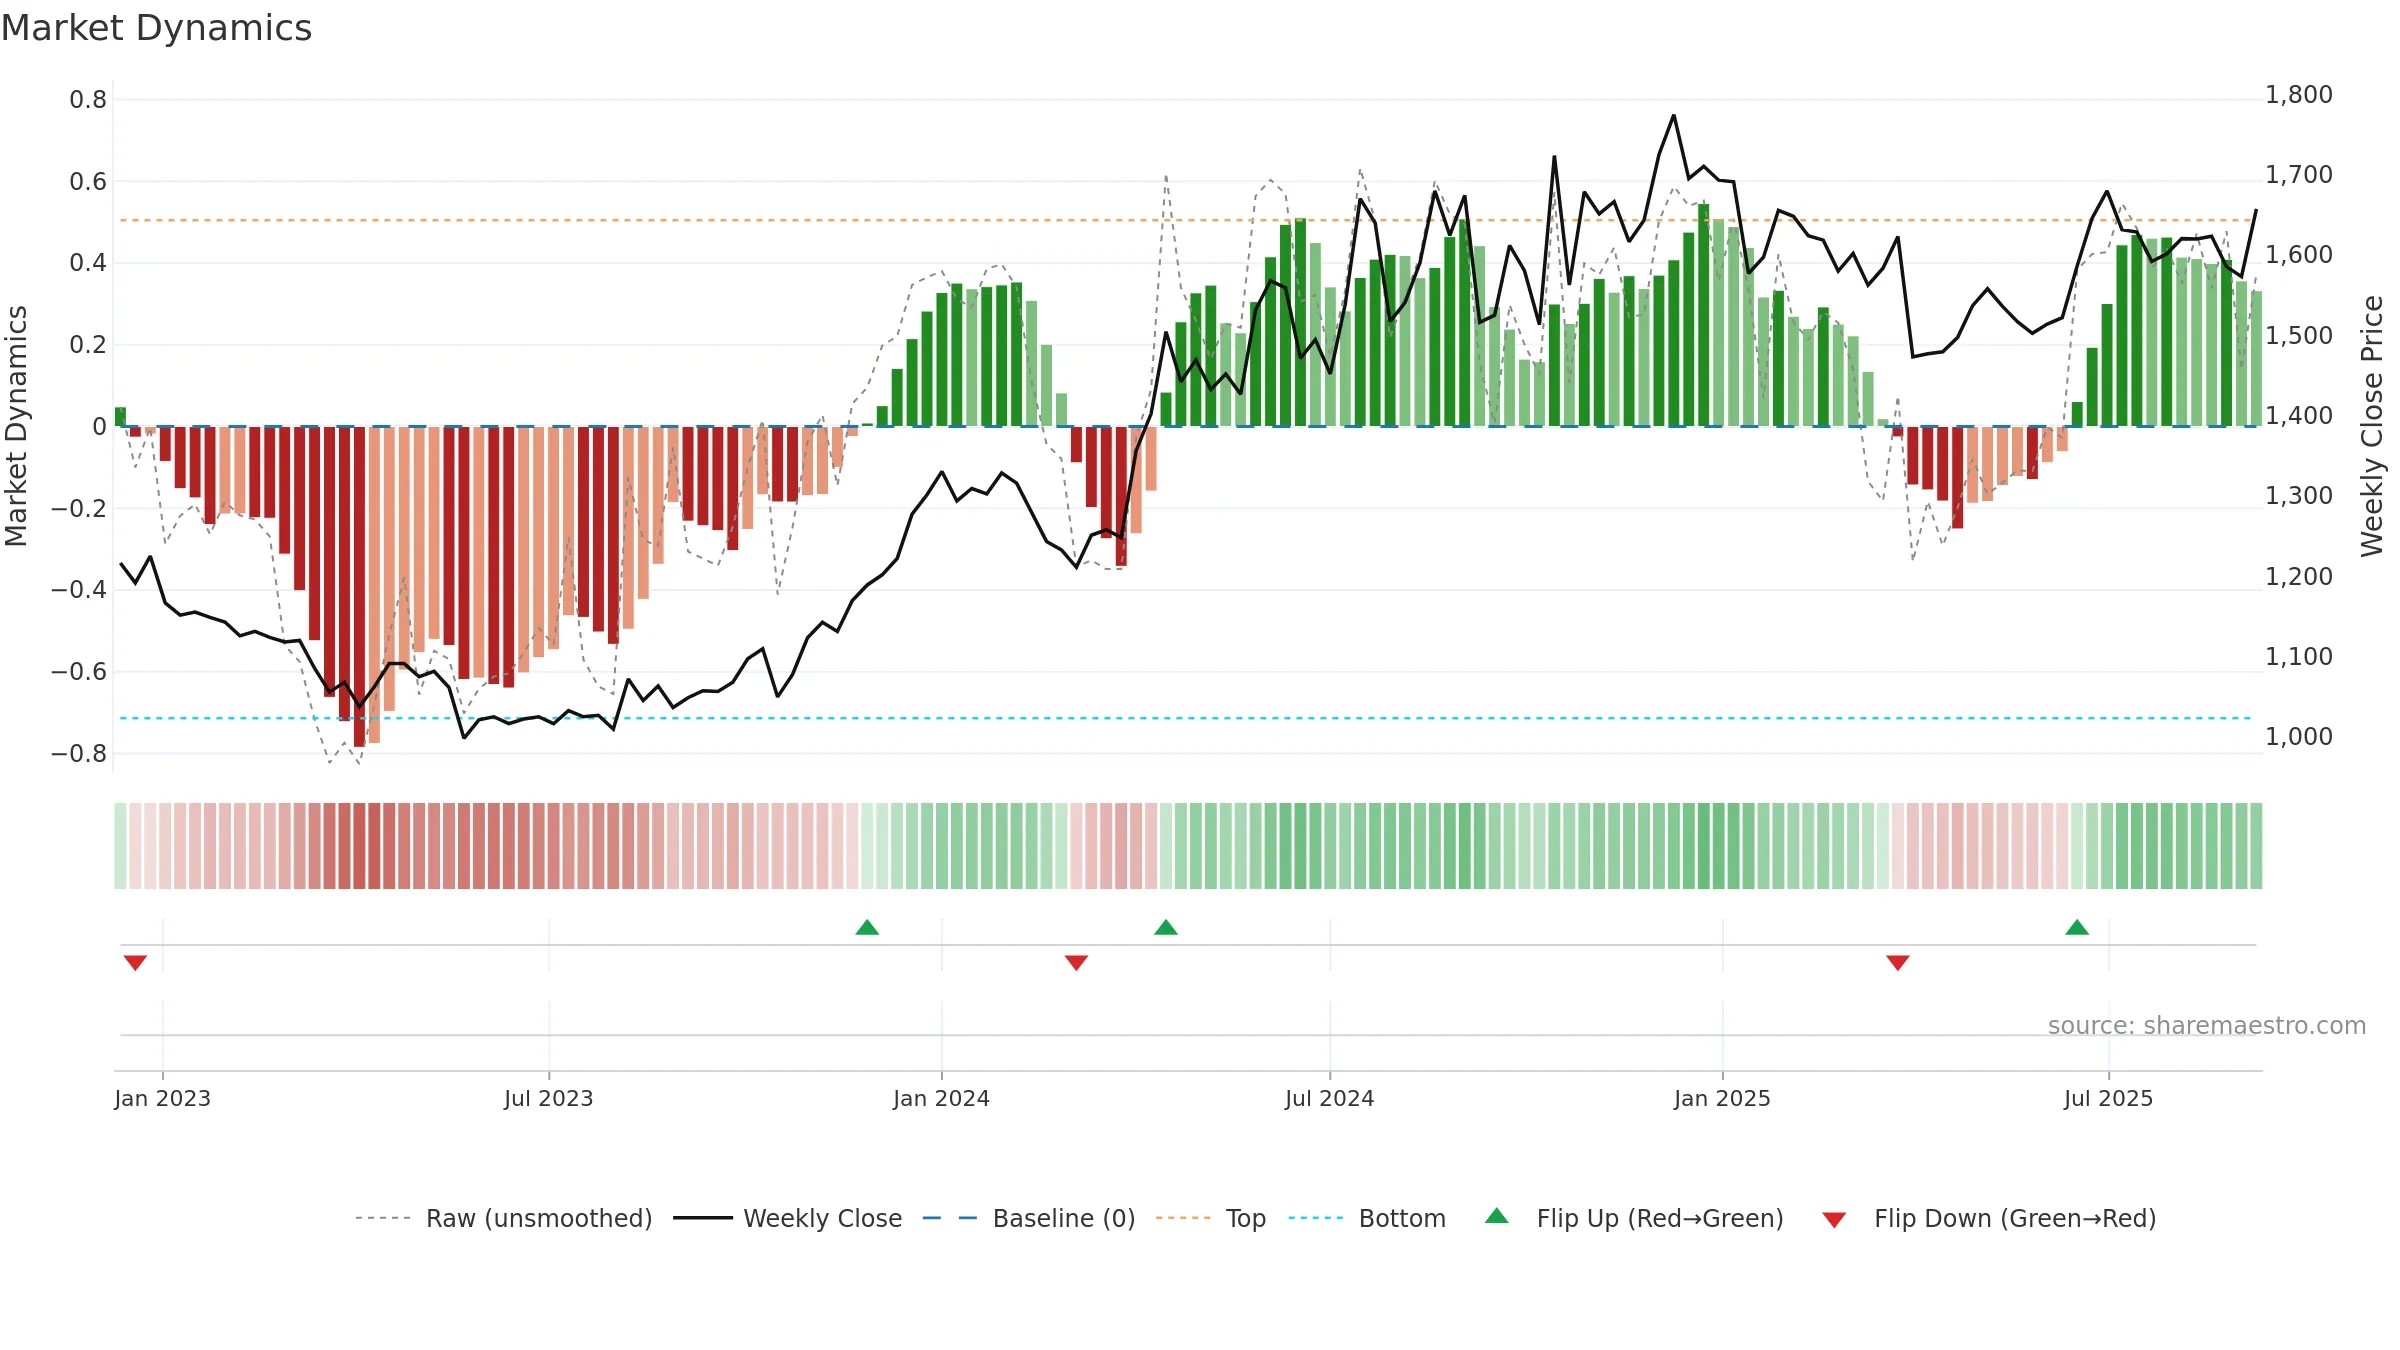Toggle the Raw (unsmoothed) legend entry
The image size is (2400, 1350).
tap(504, 1218)
